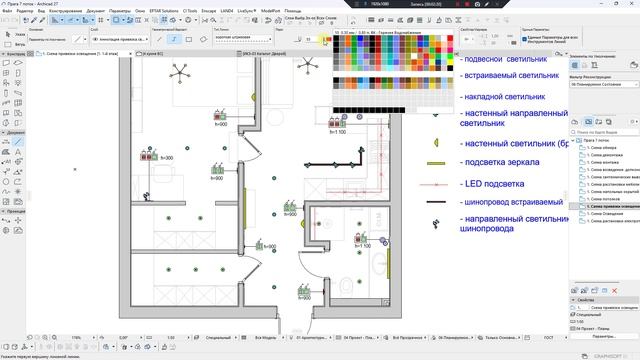Select the Beam tool icon
The image size is (640, 360).
pos(18,93)
